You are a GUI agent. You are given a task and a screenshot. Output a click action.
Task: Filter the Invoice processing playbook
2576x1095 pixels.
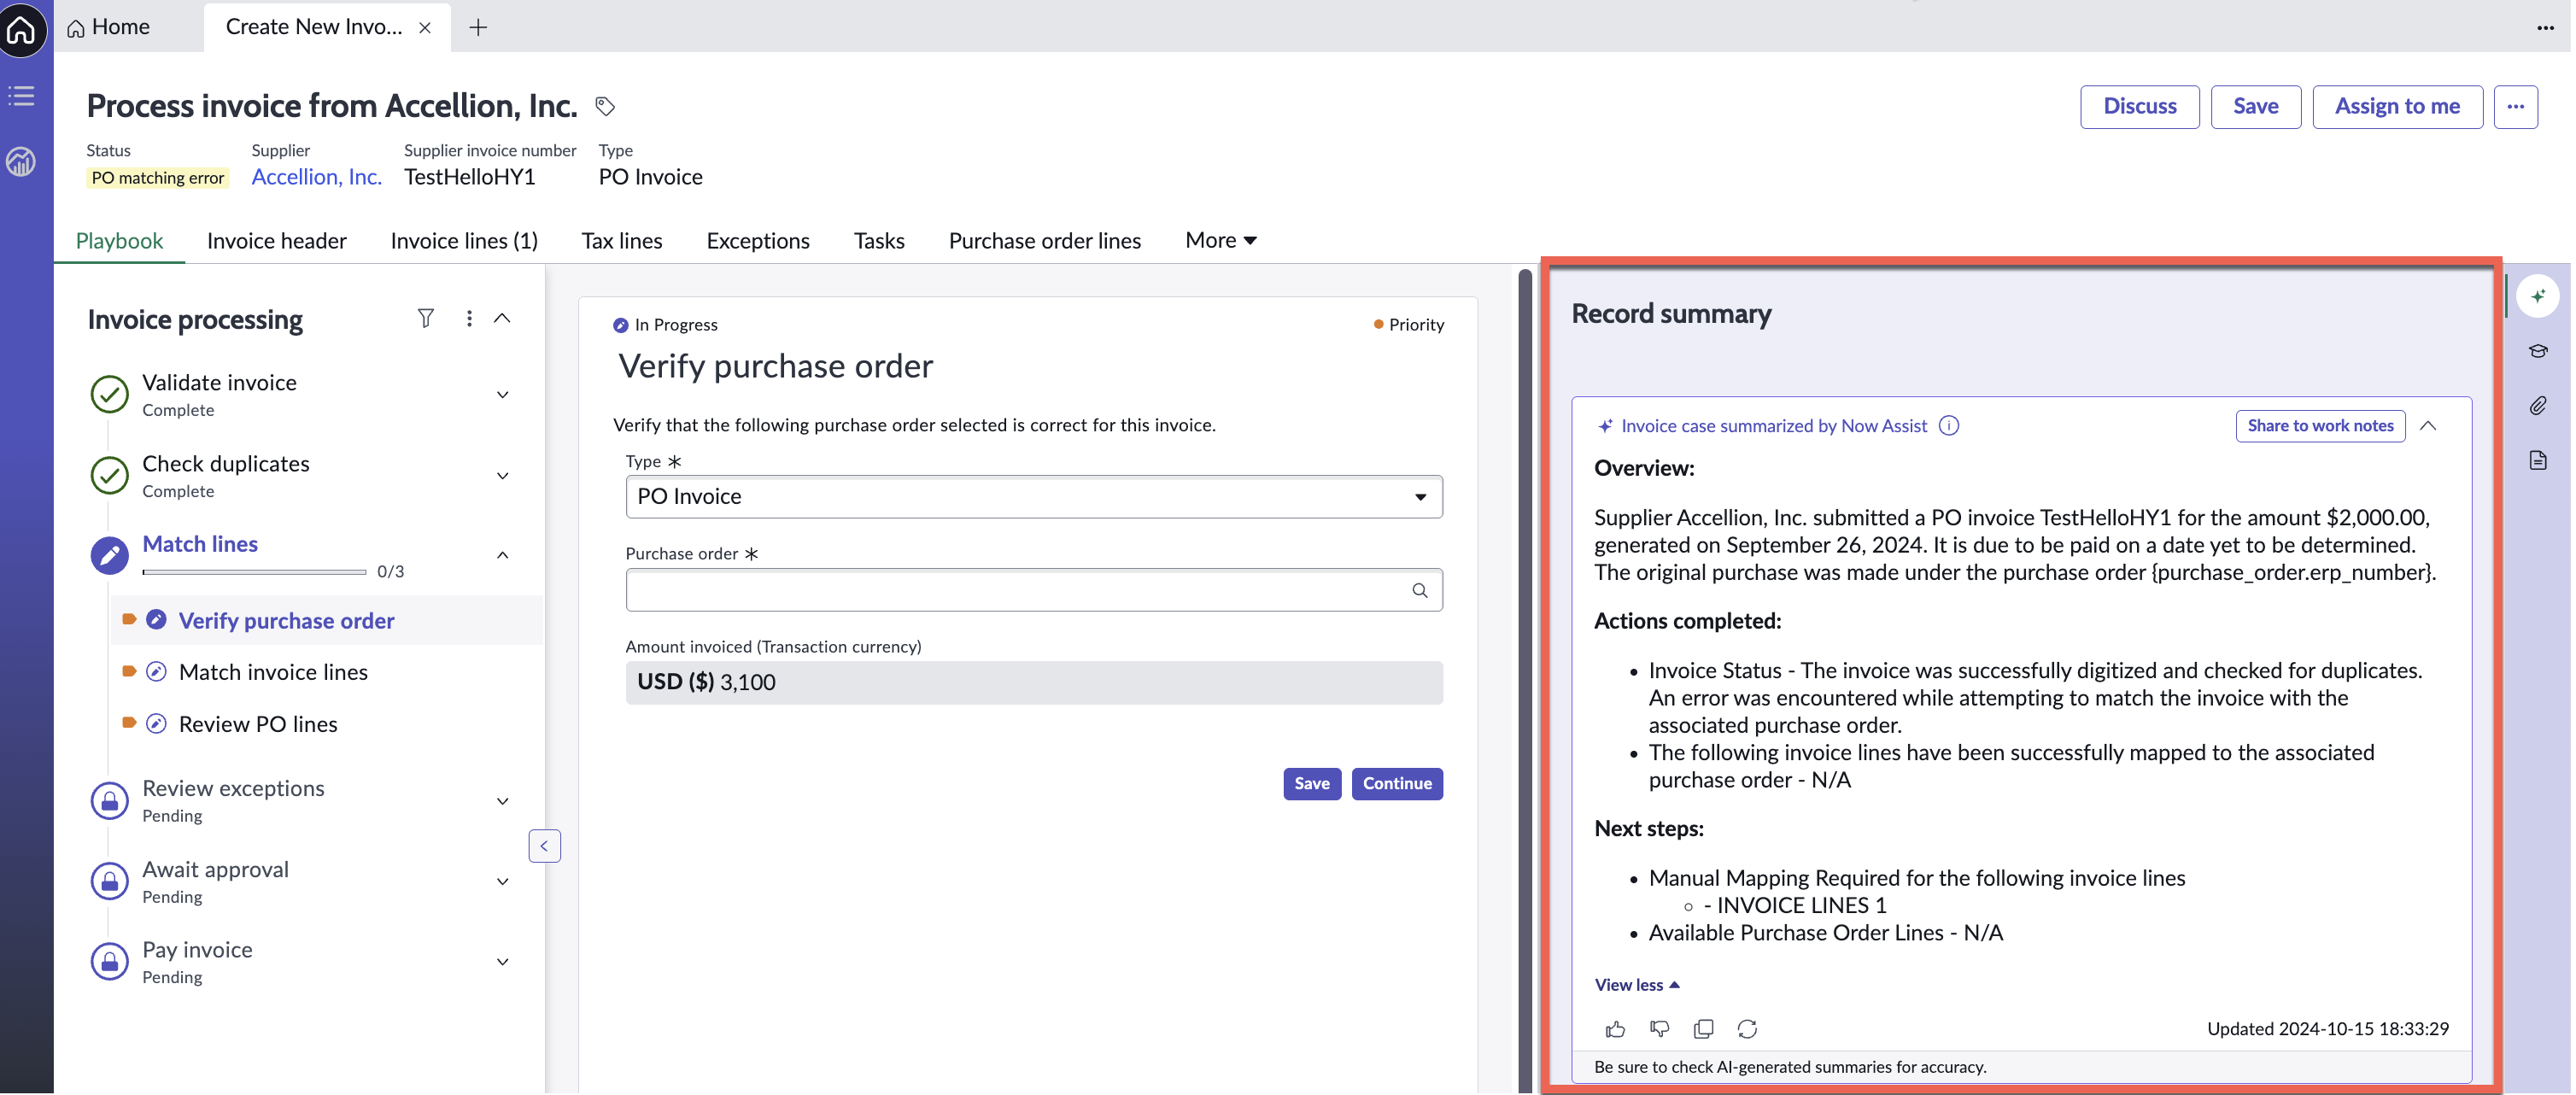click(426, 318)
